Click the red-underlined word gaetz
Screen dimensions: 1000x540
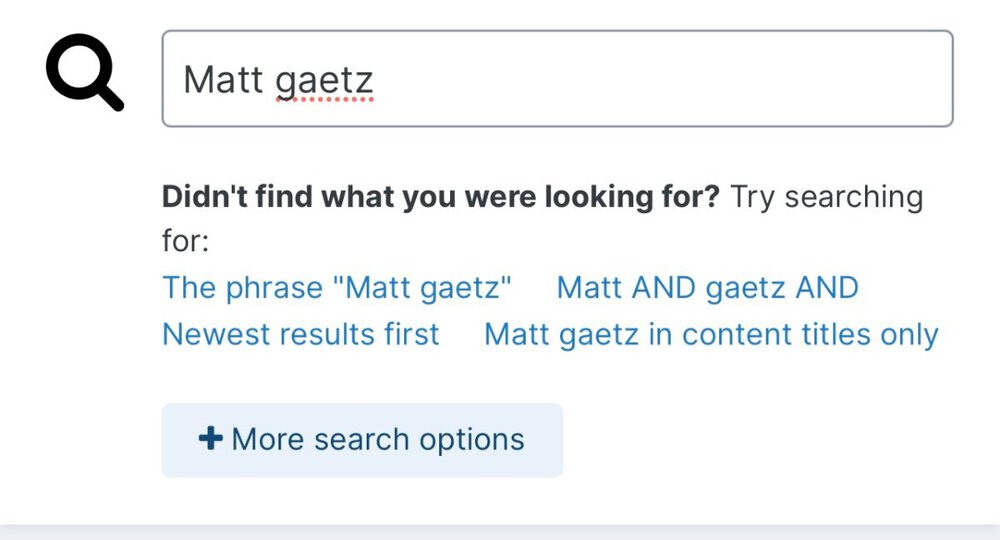tap(323, 80)
